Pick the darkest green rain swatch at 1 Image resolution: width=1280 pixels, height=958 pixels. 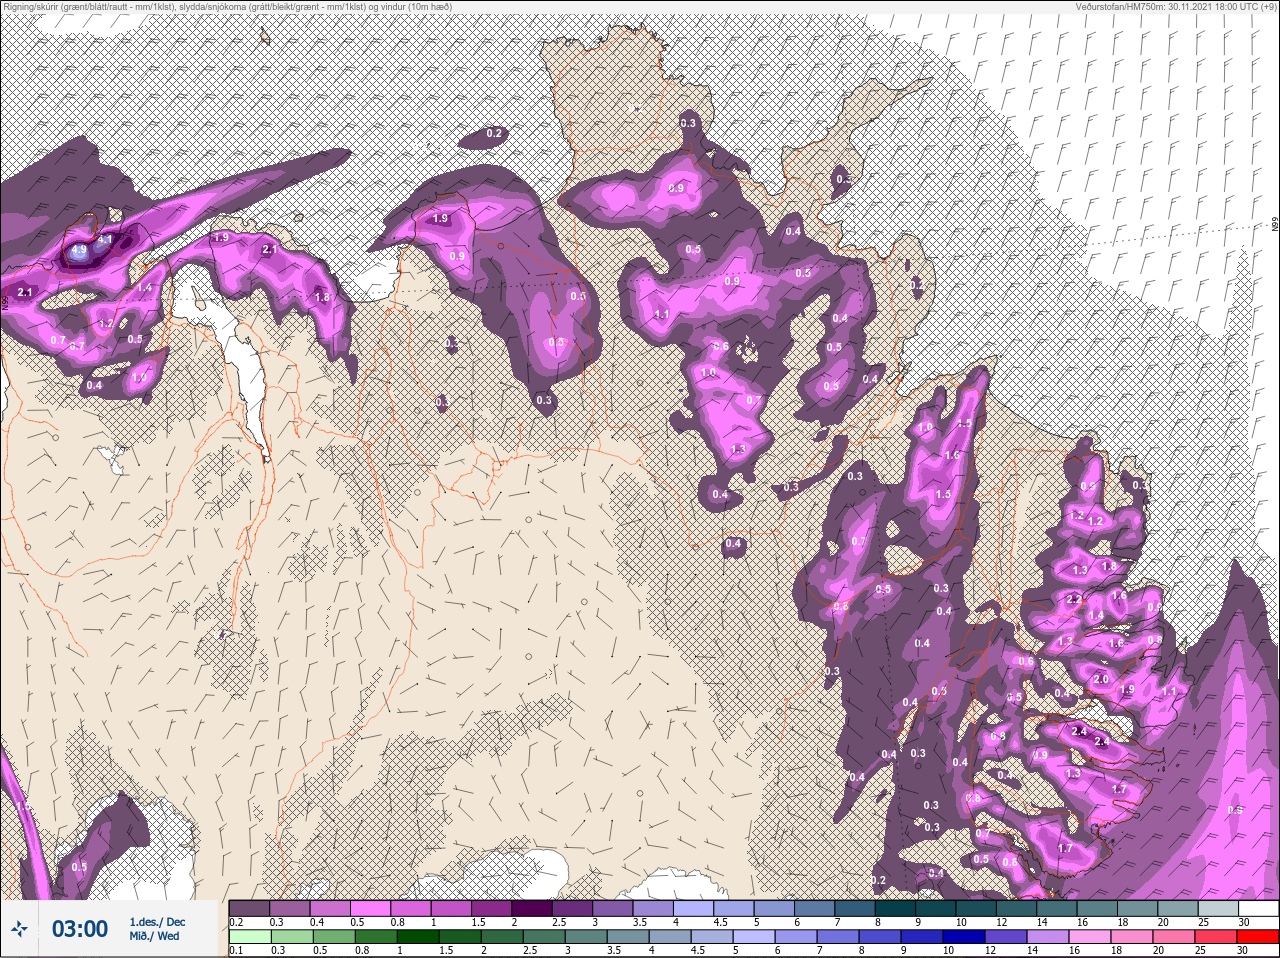[x=418, y=937]
